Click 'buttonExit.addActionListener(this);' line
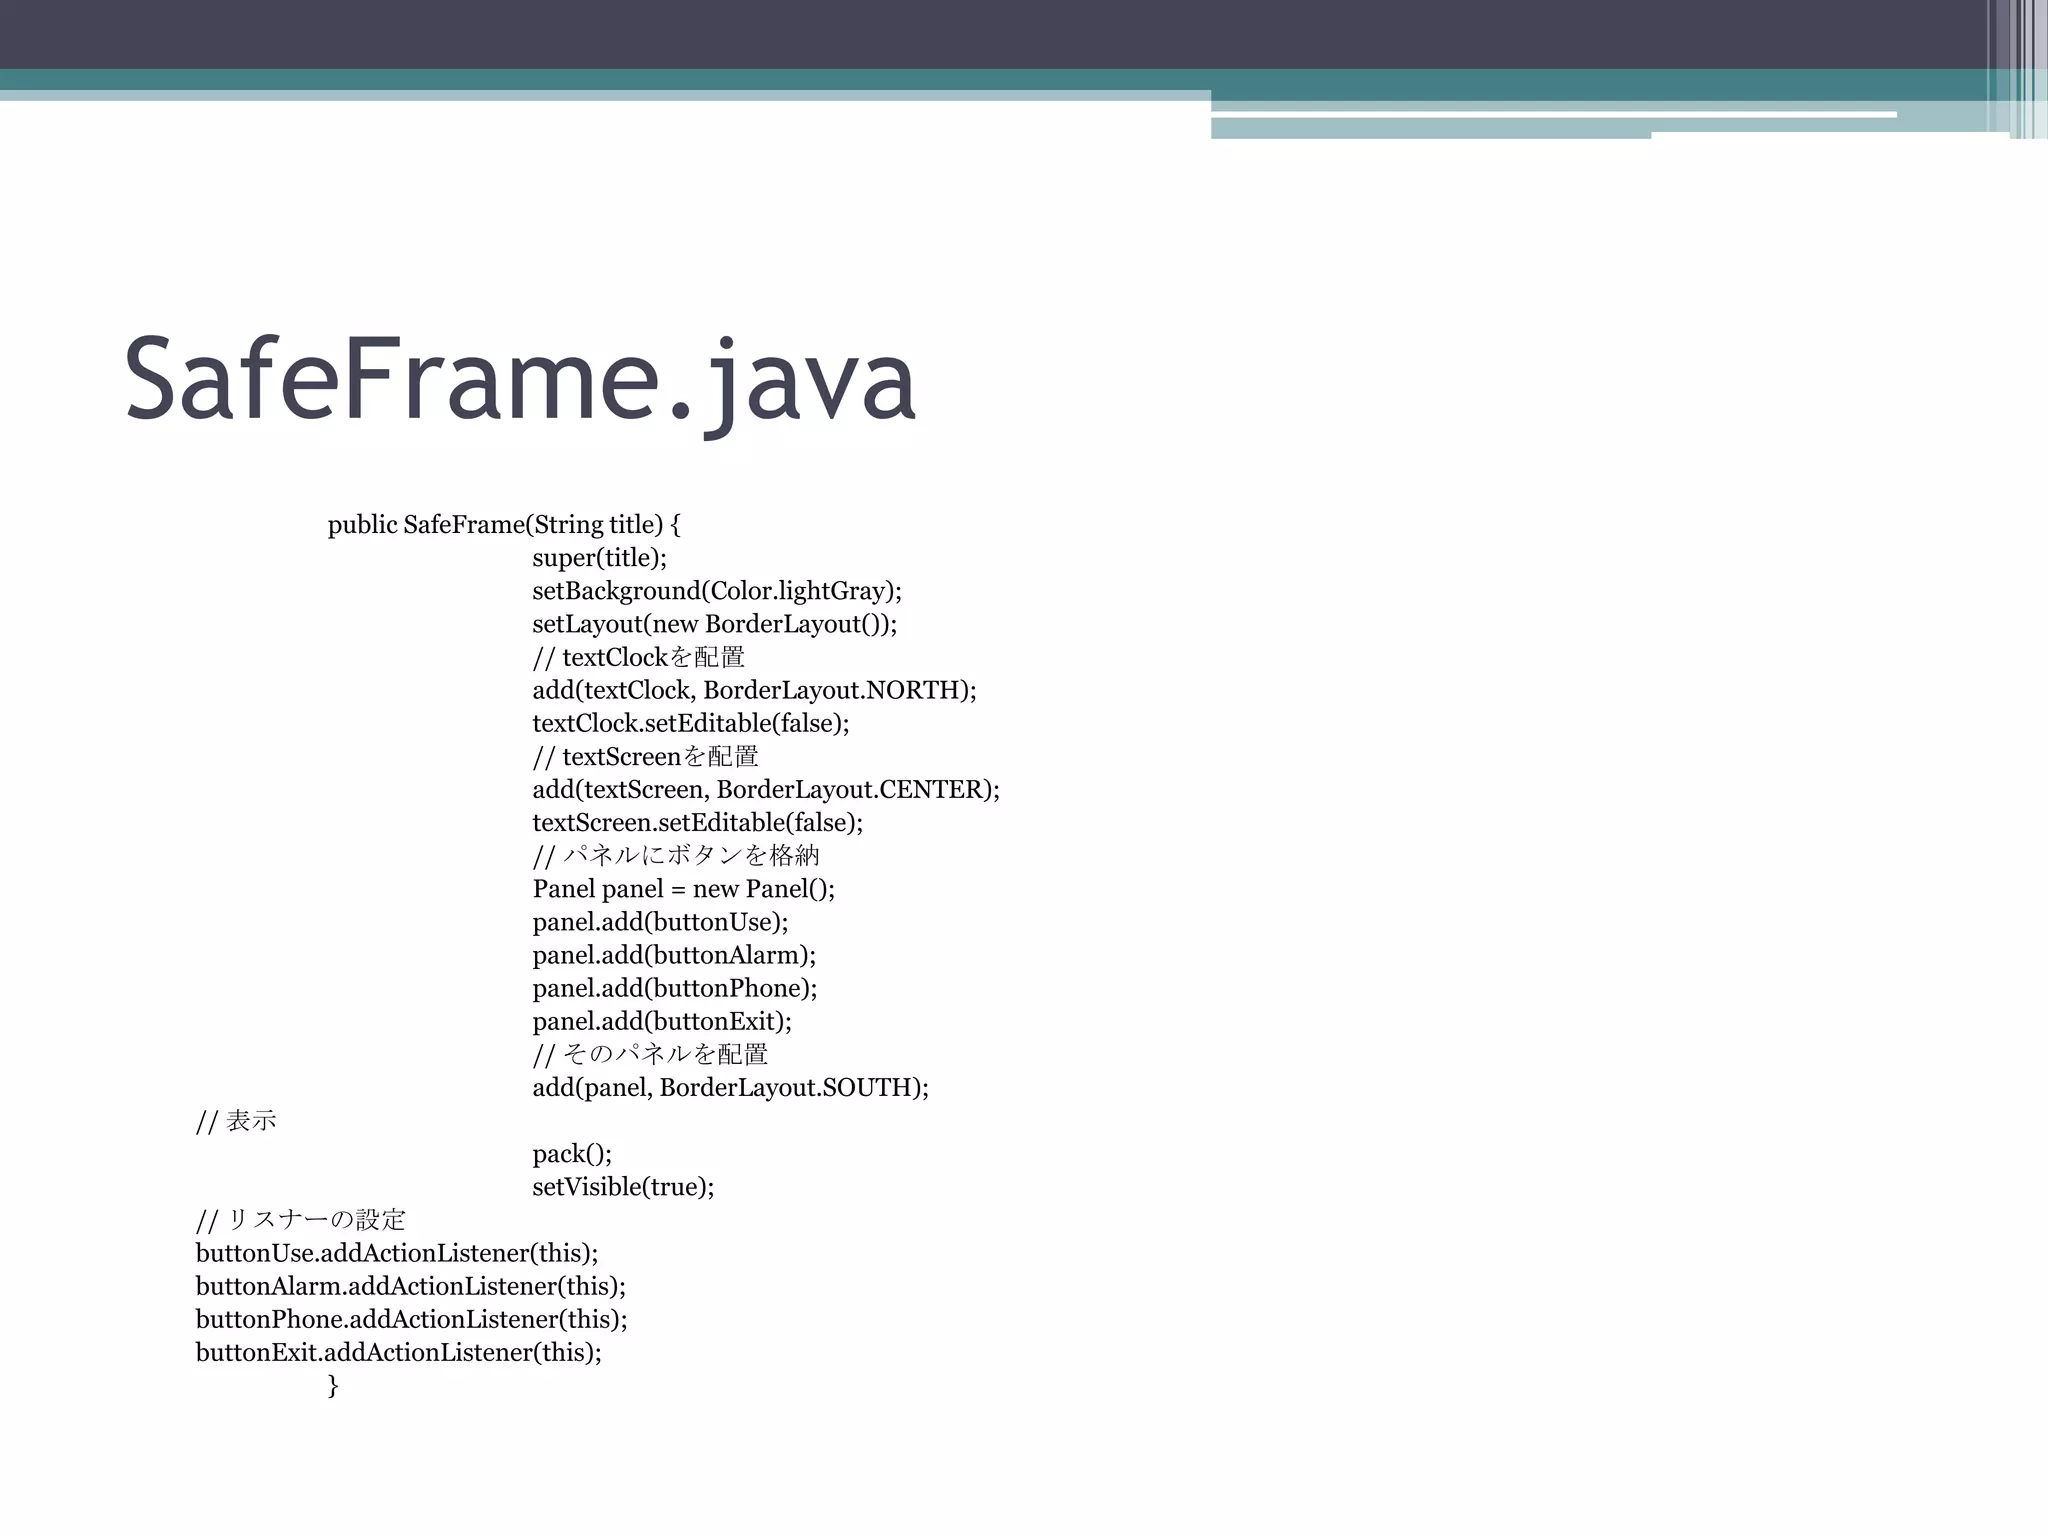This screenshot has width=2048, height=1536. coord(399,1352)
